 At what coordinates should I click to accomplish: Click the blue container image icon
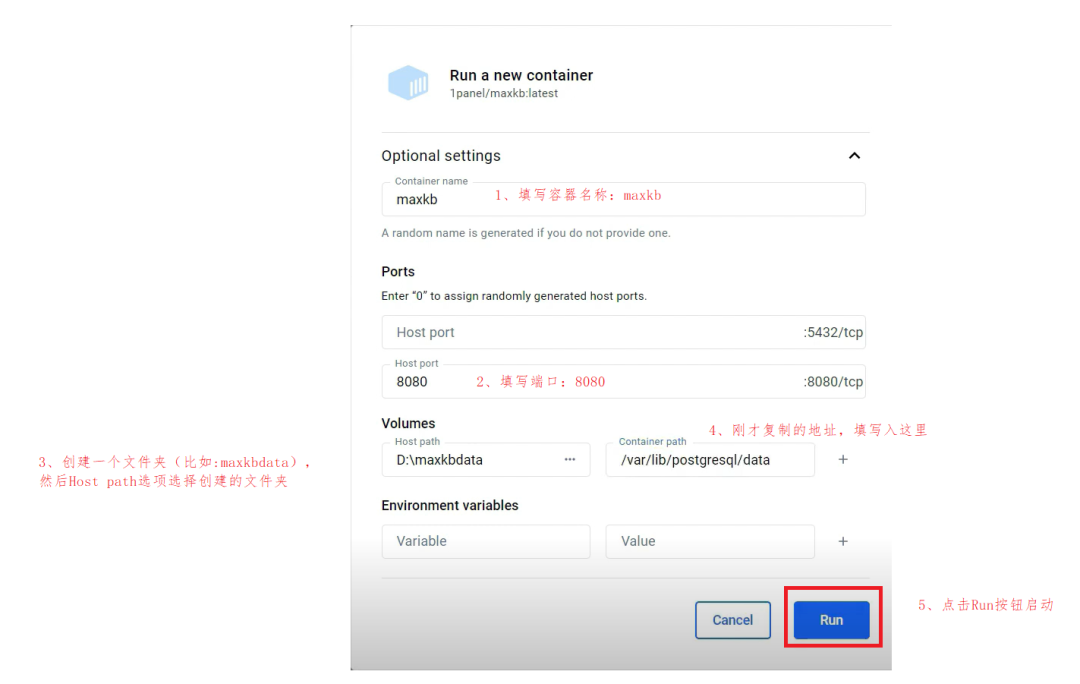[408, 83]
